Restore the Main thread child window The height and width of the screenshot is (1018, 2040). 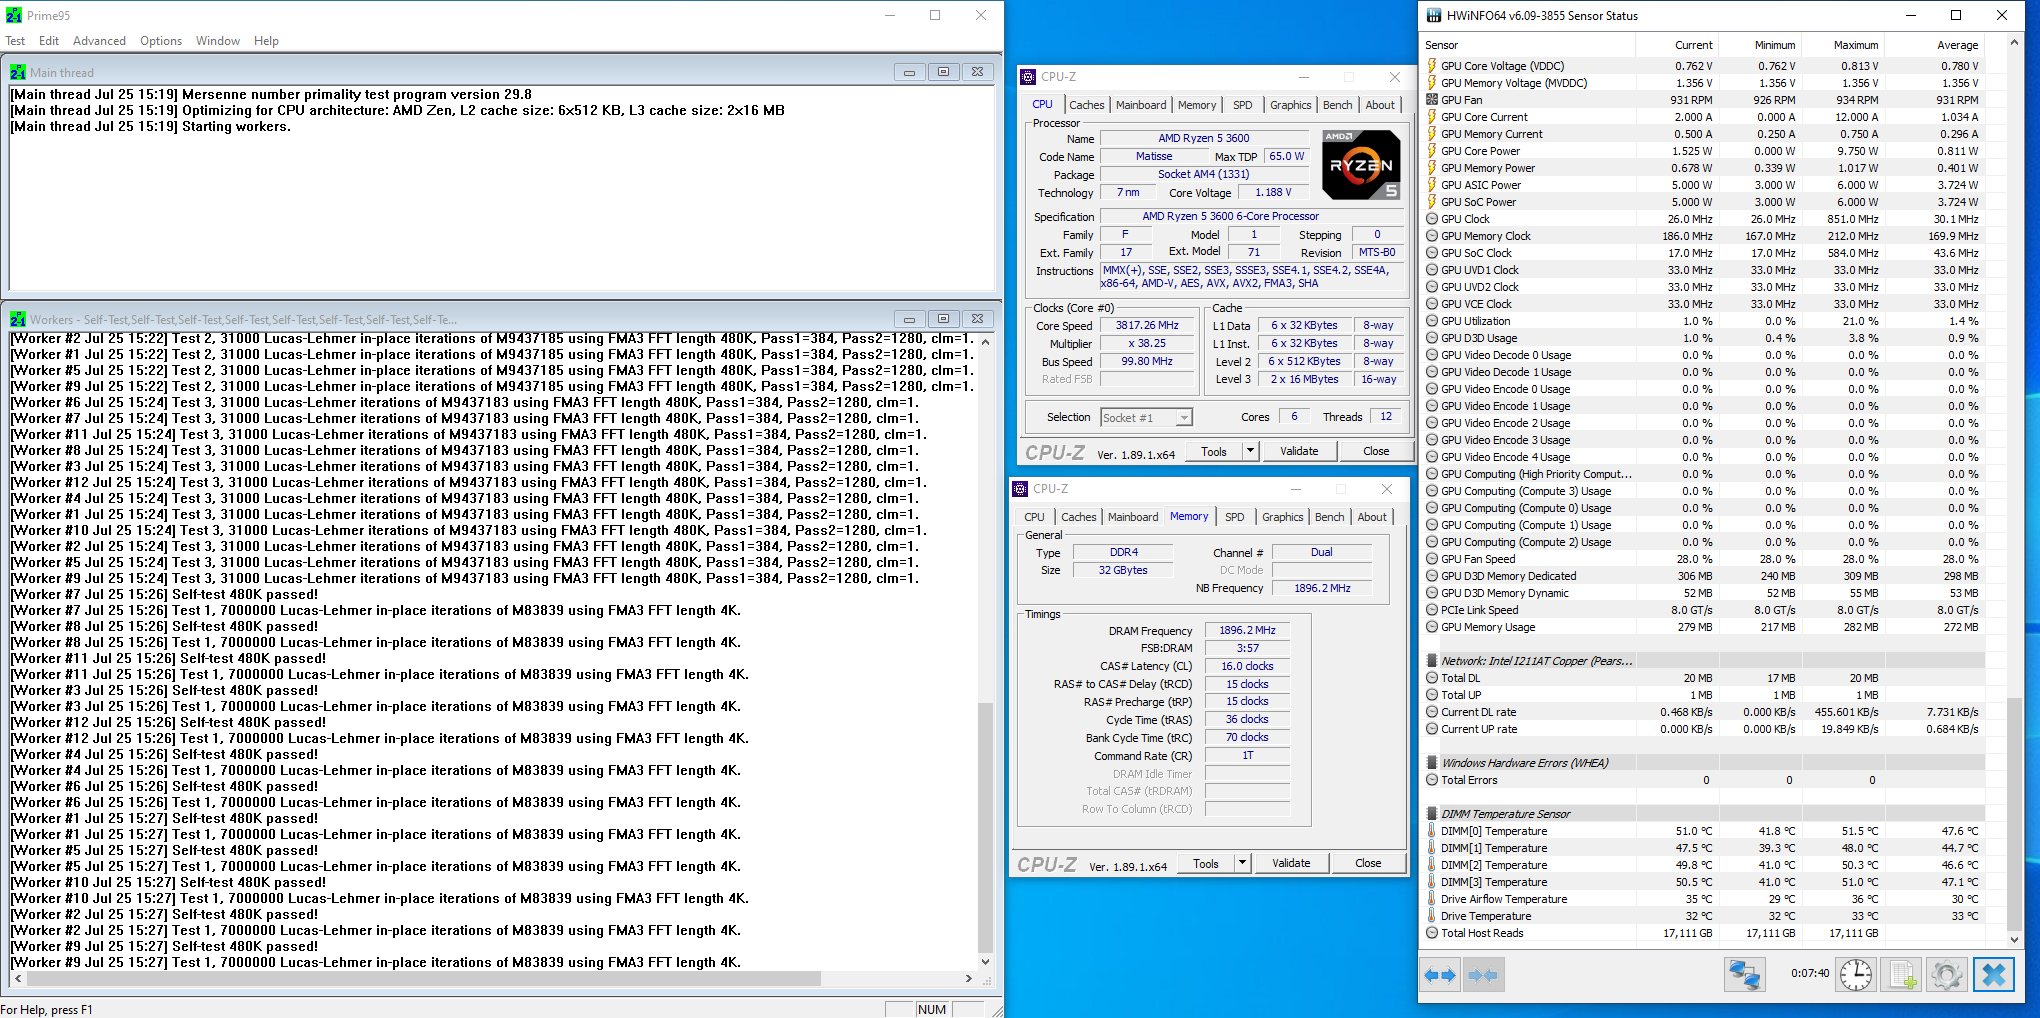pos(943,72)
